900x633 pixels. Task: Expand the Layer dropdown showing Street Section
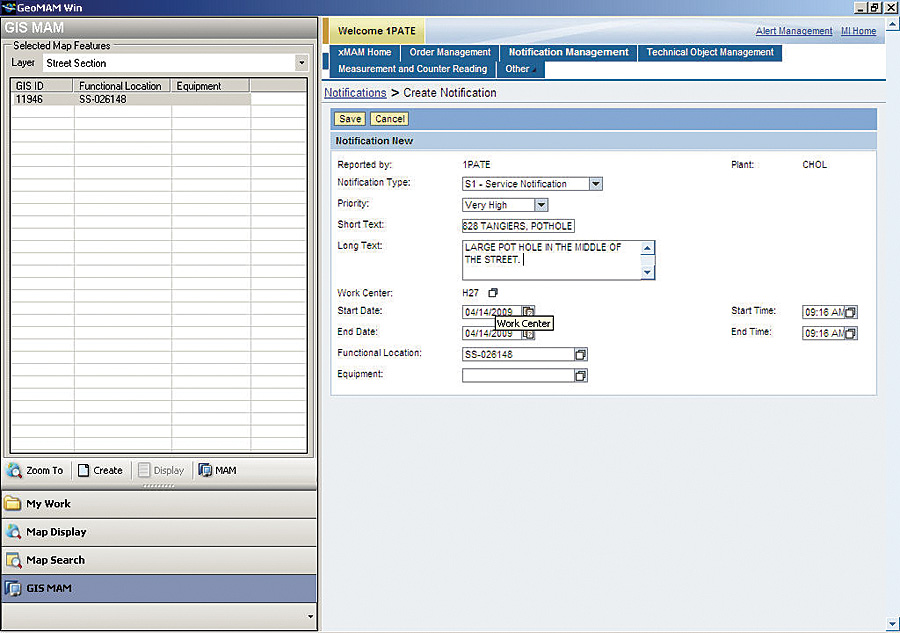301,62
